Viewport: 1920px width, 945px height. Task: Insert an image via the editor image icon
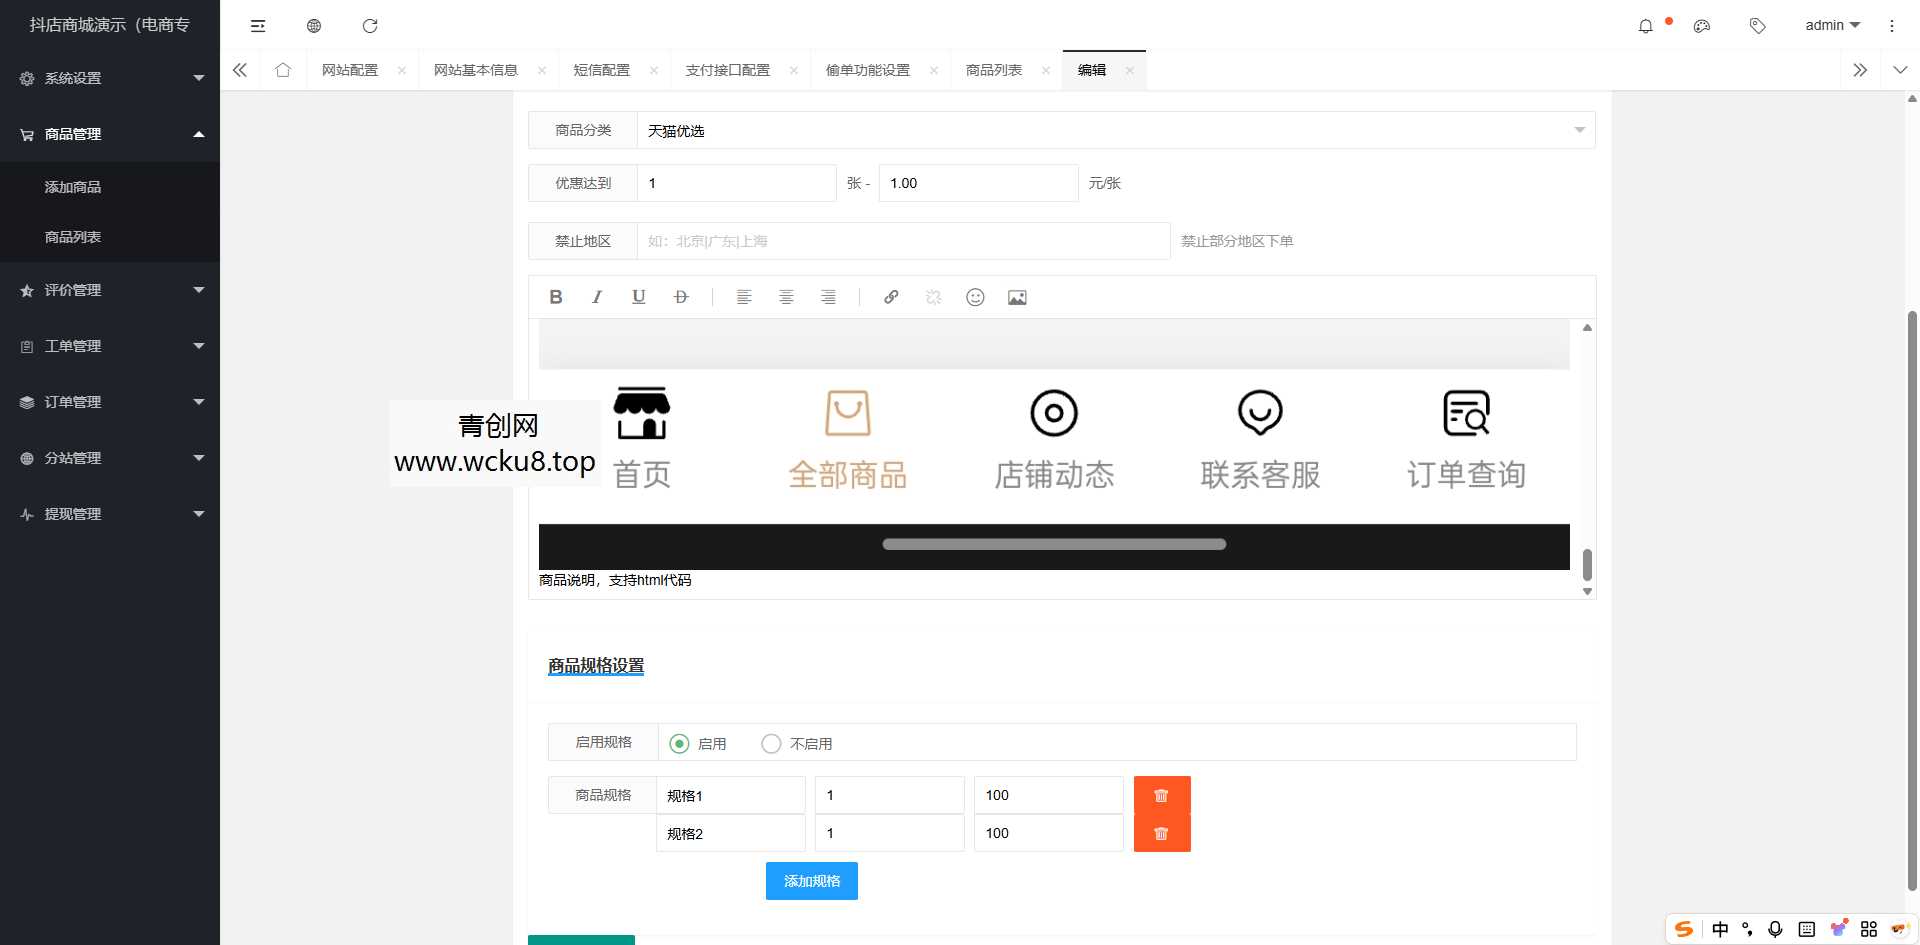point(1016,297)
